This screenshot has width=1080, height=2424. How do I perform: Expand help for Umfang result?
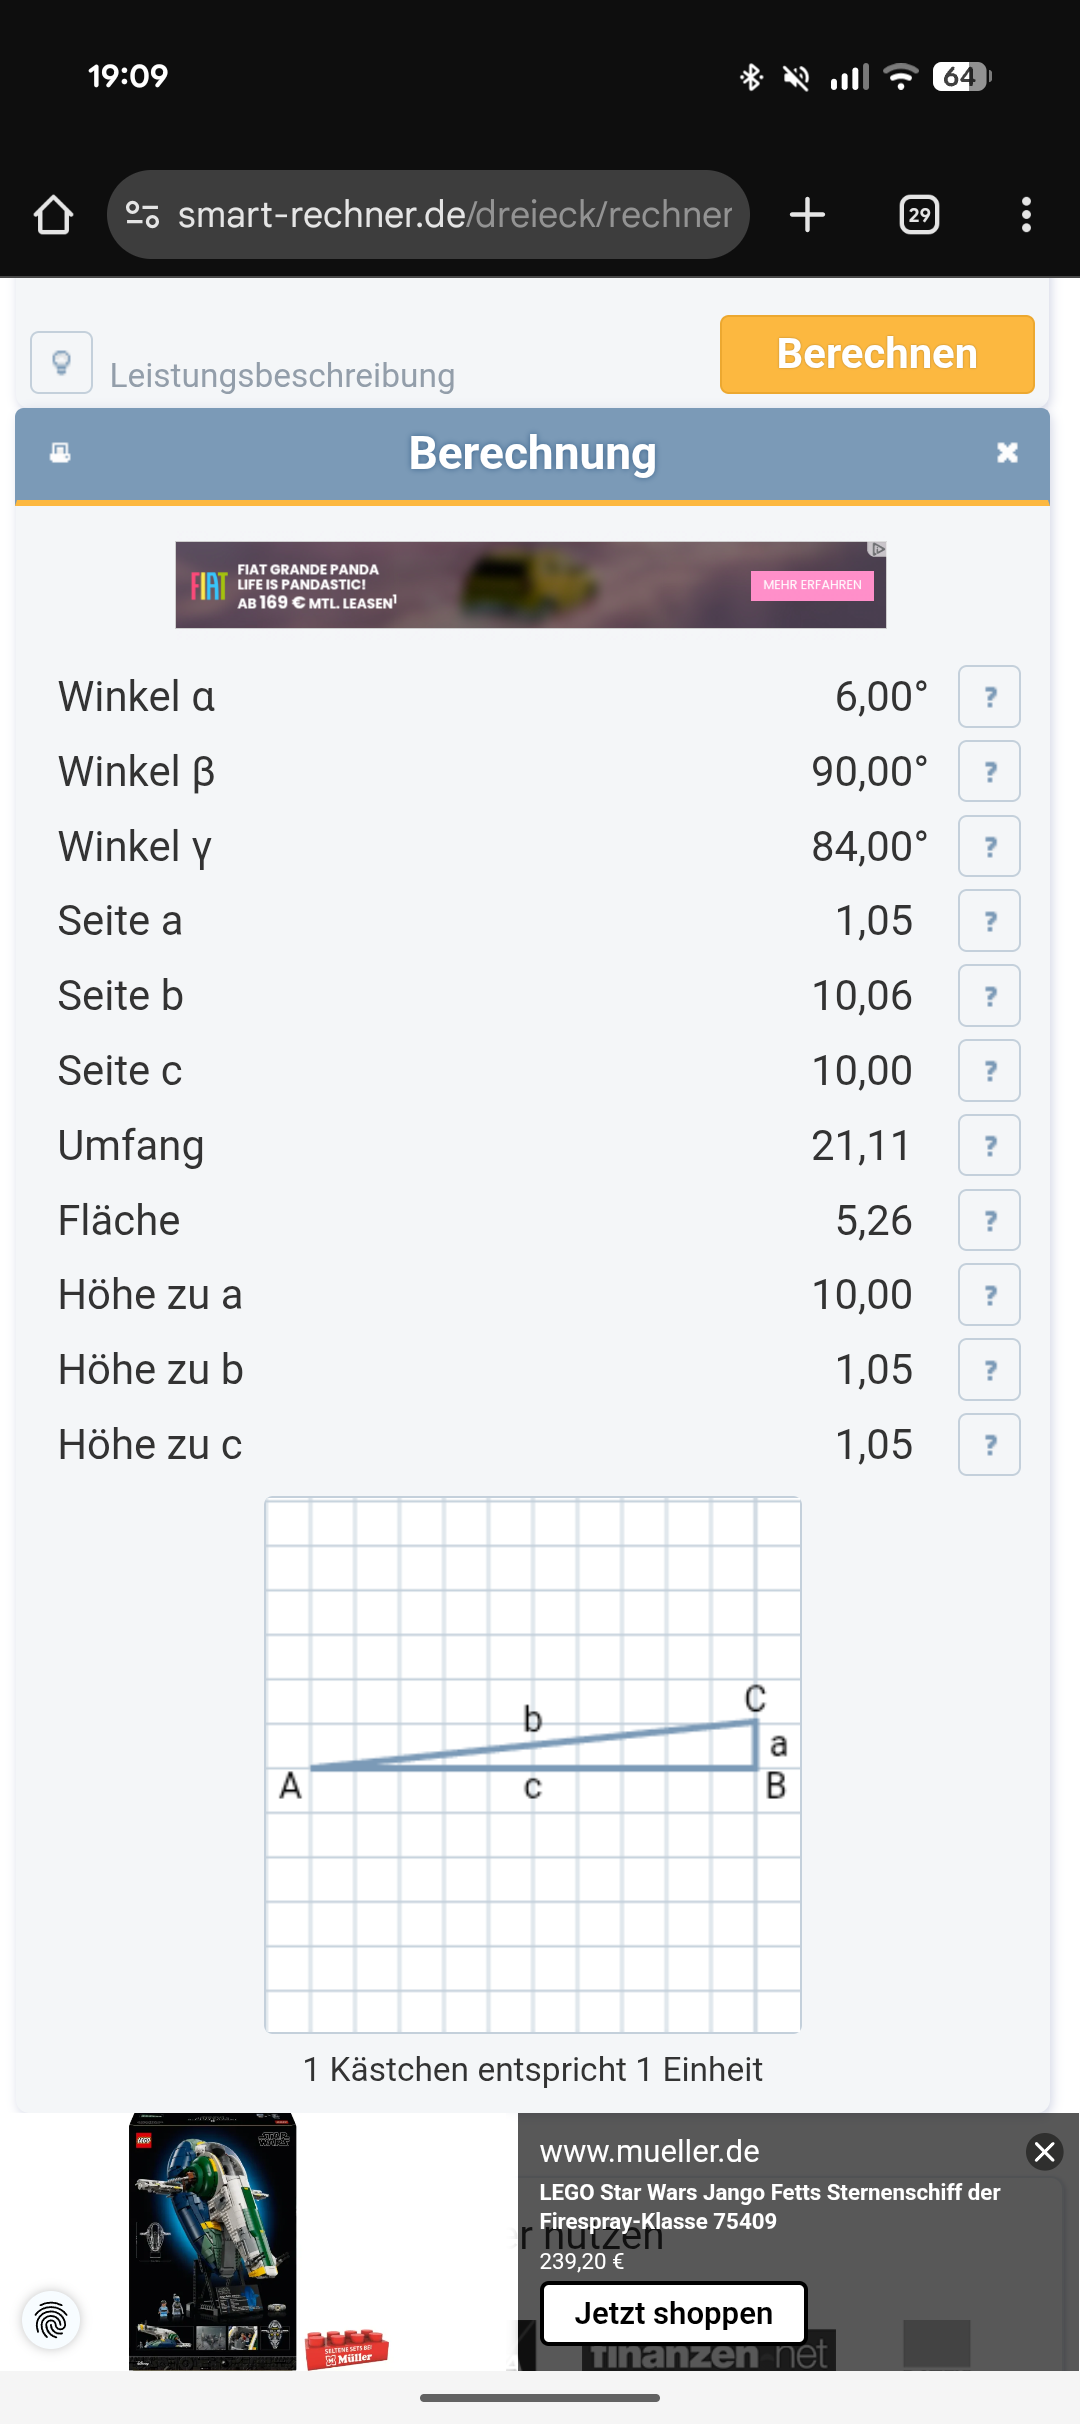click(x=989, y=1145)
